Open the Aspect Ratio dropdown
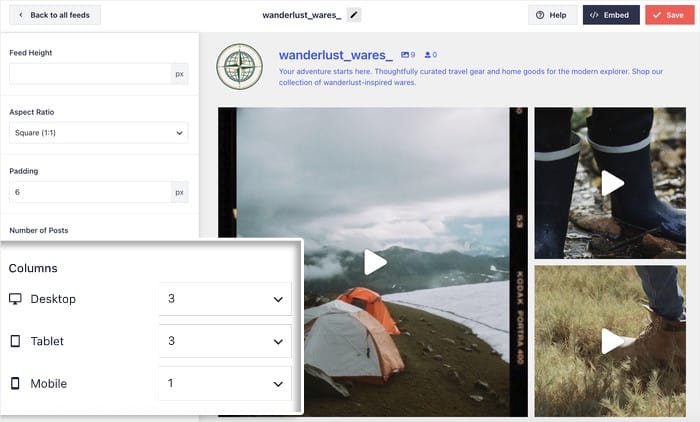Viewport: 700px width, 422px height. click(99, 133)
